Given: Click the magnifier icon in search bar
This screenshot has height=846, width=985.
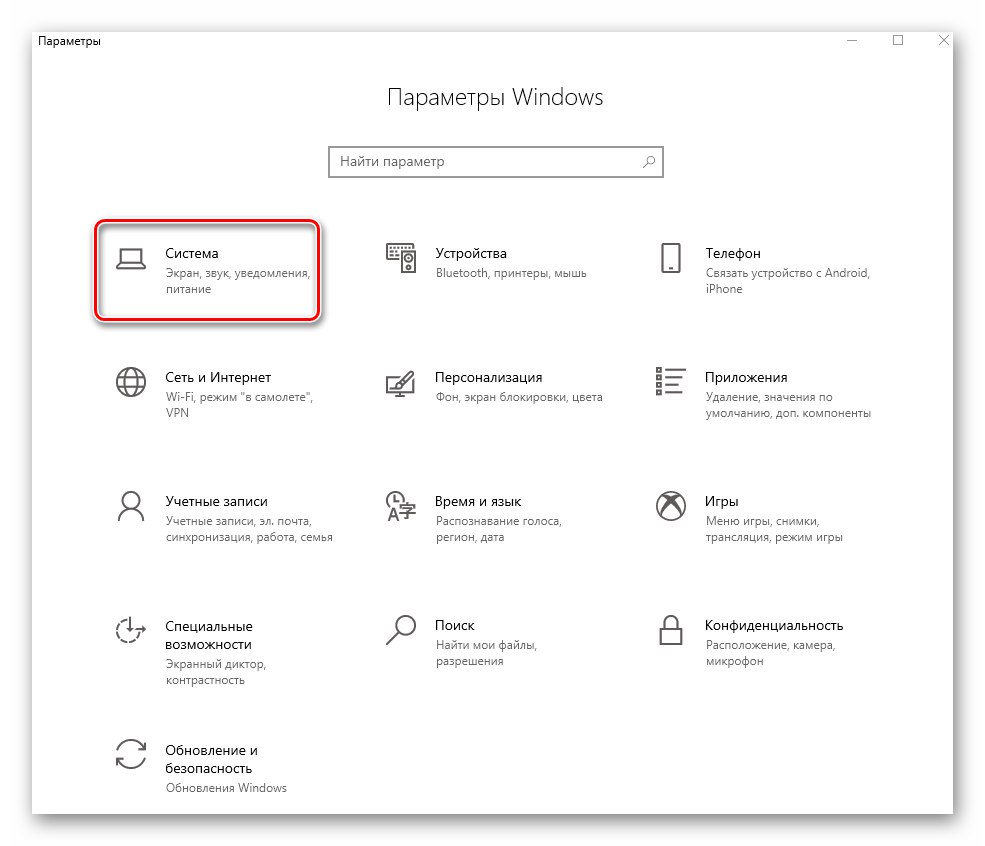Looking at the screenshot, I should [647, 161].
